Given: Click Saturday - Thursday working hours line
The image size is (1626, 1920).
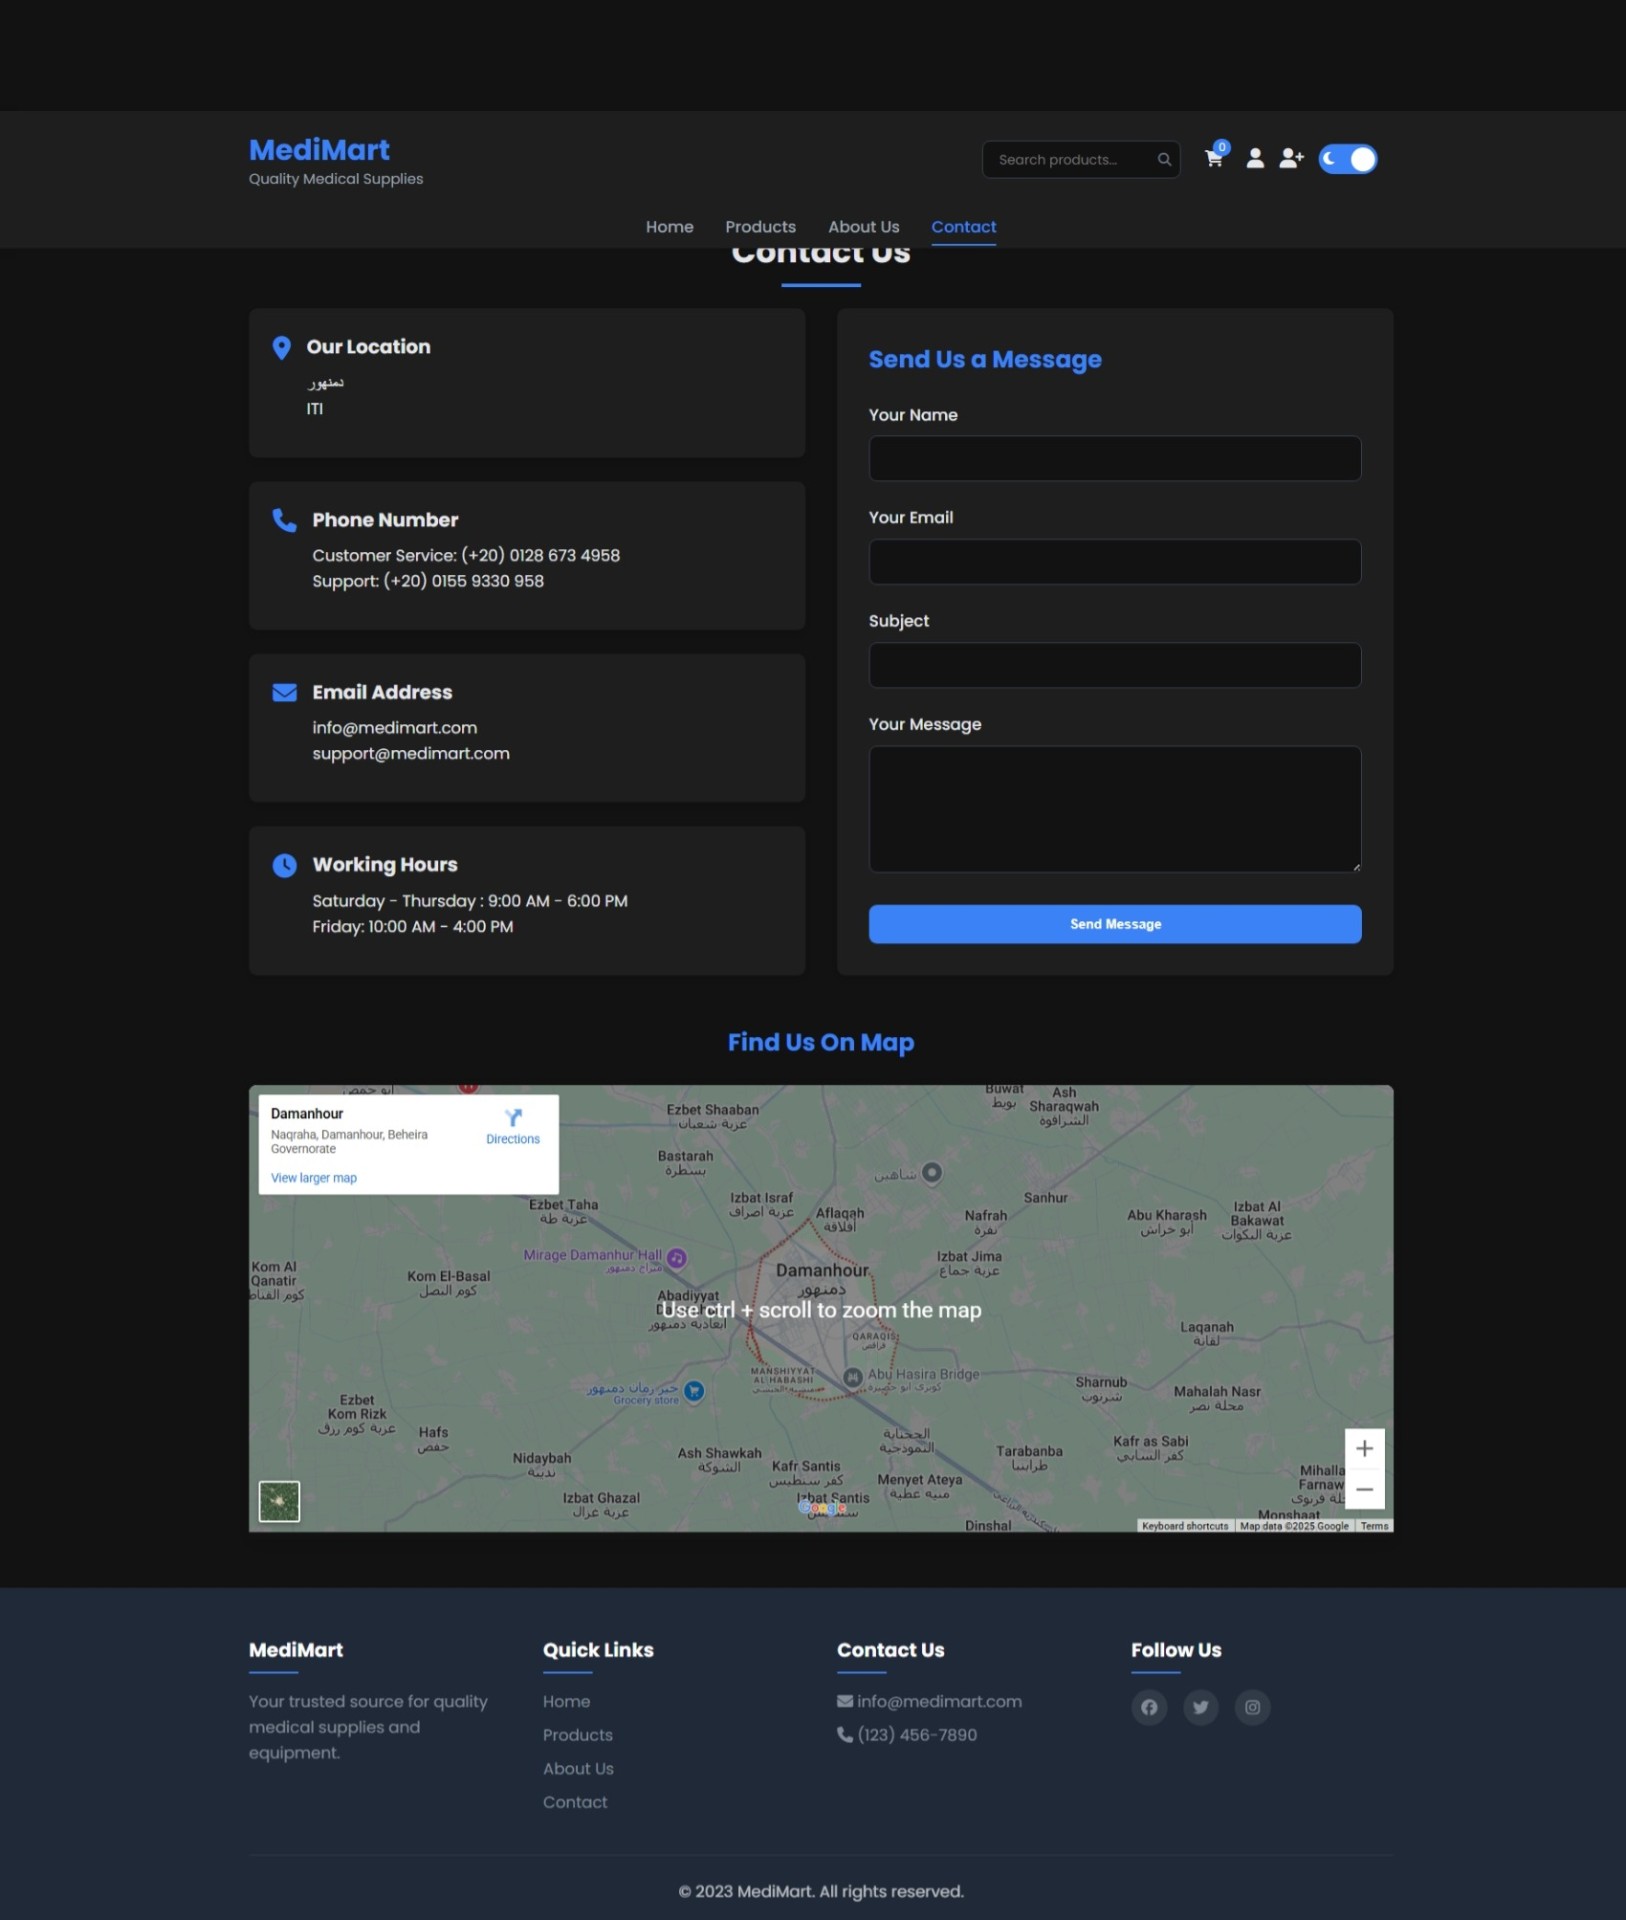Looking at the screenshot, I should coord(470,901).
